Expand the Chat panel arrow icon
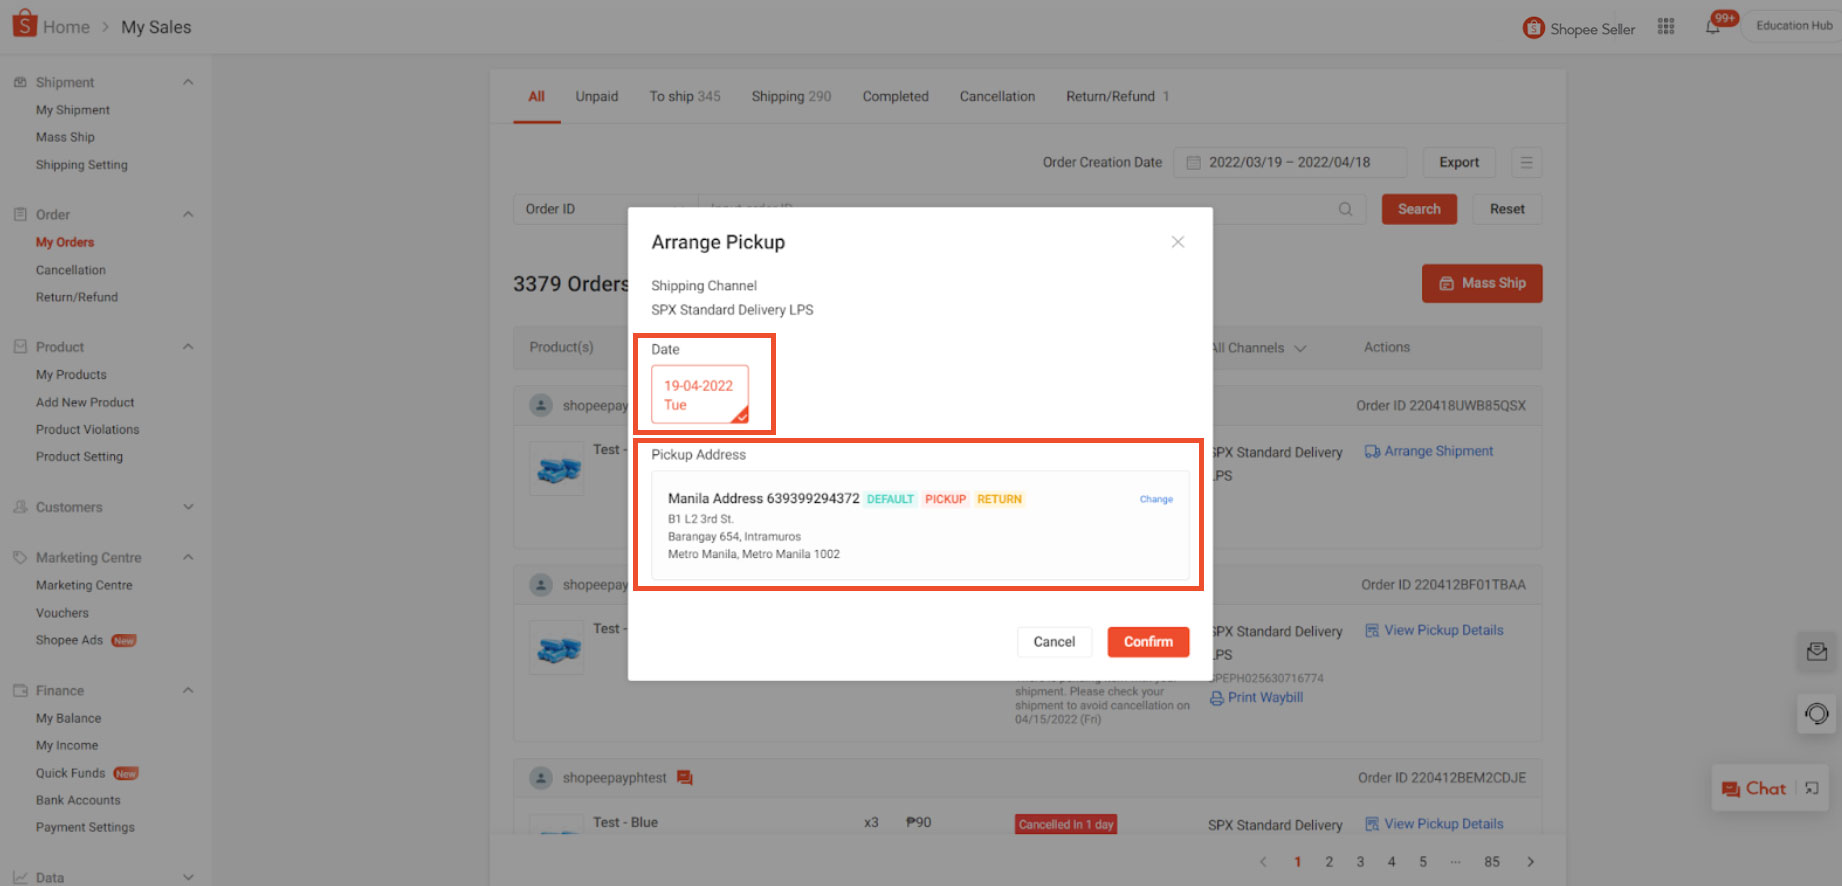1842x886 pixels. pos(1812,788)
